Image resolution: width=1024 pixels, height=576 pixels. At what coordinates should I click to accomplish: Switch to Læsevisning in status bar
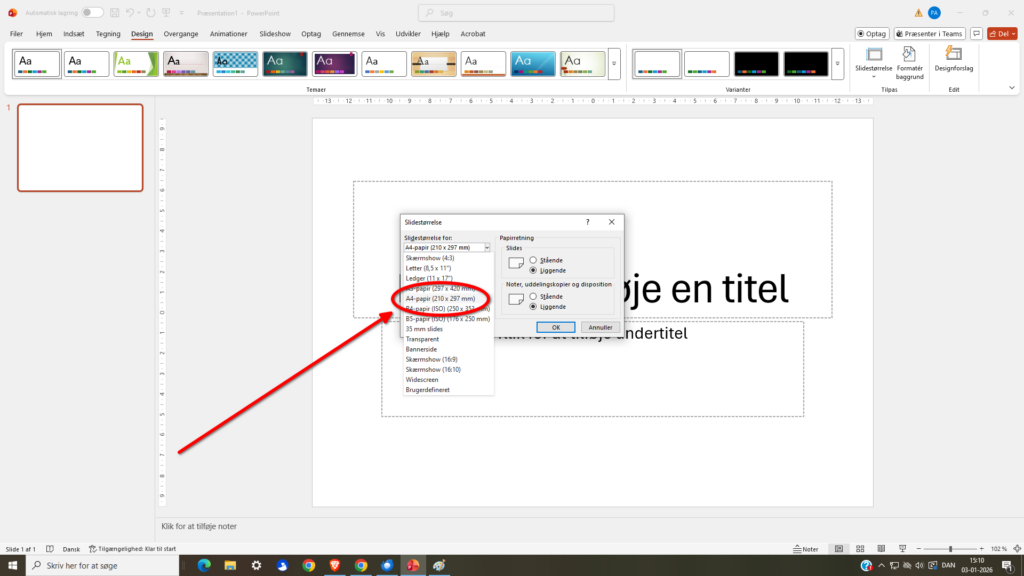pyautogui.click(x=881, y=548)
